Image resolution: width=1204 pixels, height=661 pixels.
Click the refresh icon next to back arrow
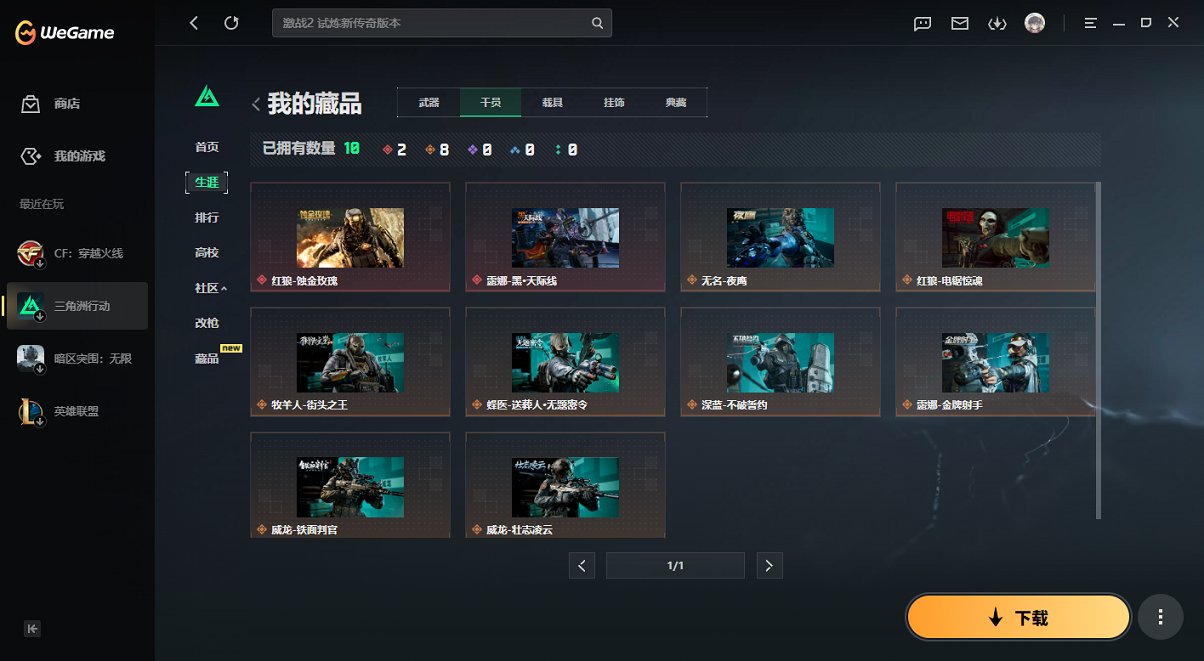click(x=233, y=22)
